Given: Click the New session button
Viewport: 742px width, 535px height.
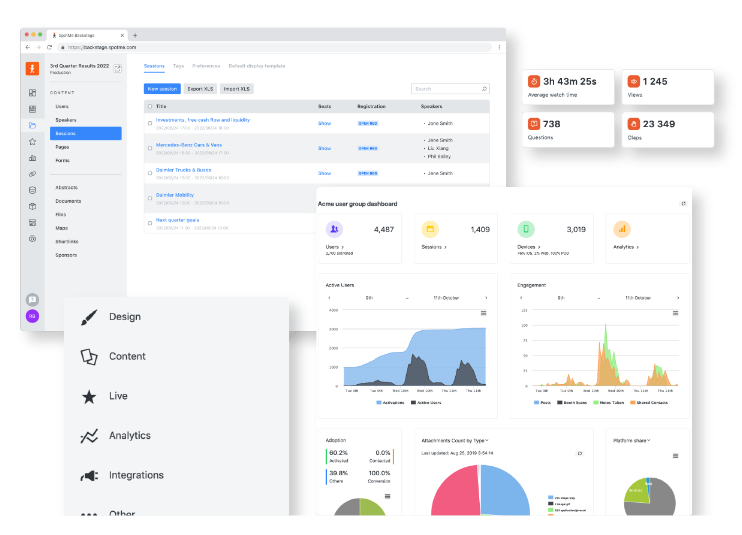Looking at the screenshot, I should tap(162, 89).
